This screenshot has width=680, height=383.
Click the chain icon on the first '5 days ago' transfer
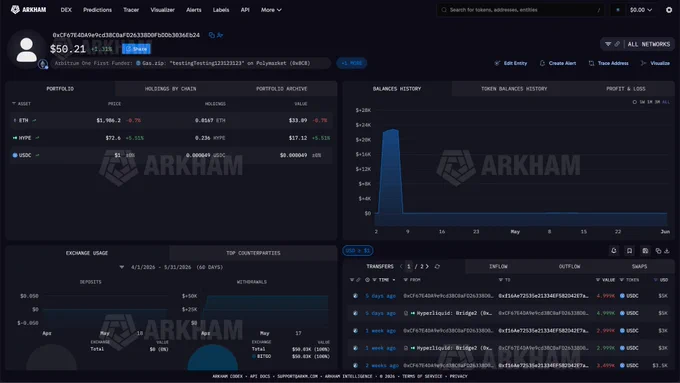tap(356, 296)
